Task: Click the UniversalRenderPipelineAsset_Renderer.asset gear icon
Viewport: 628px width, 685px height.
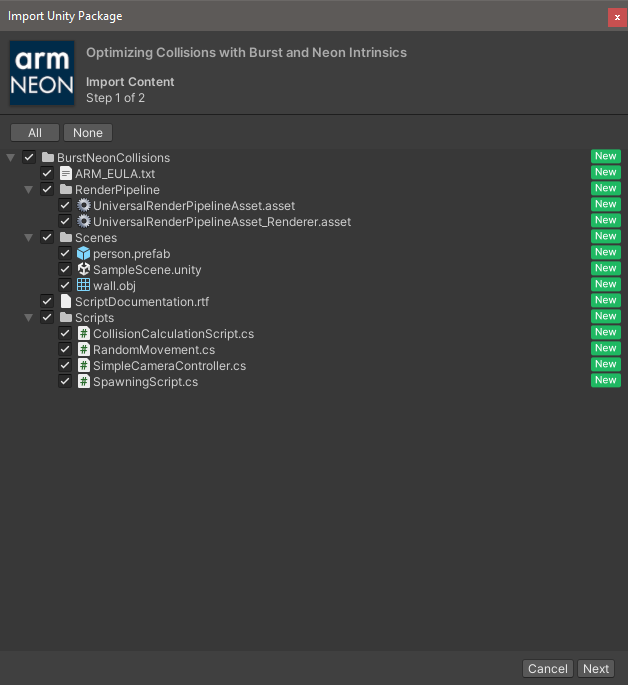Action: pyautogui.click(x=83, y=221)
